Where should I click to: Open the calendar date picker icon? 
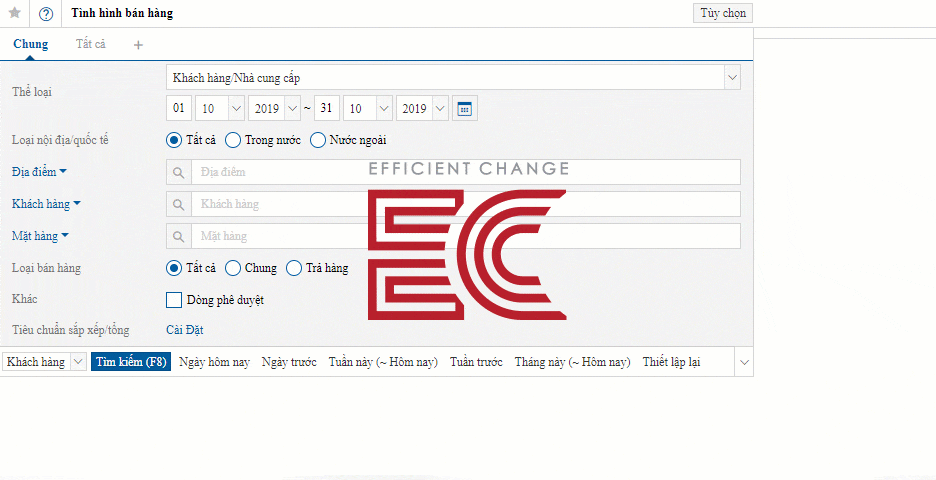coord(464,109)
